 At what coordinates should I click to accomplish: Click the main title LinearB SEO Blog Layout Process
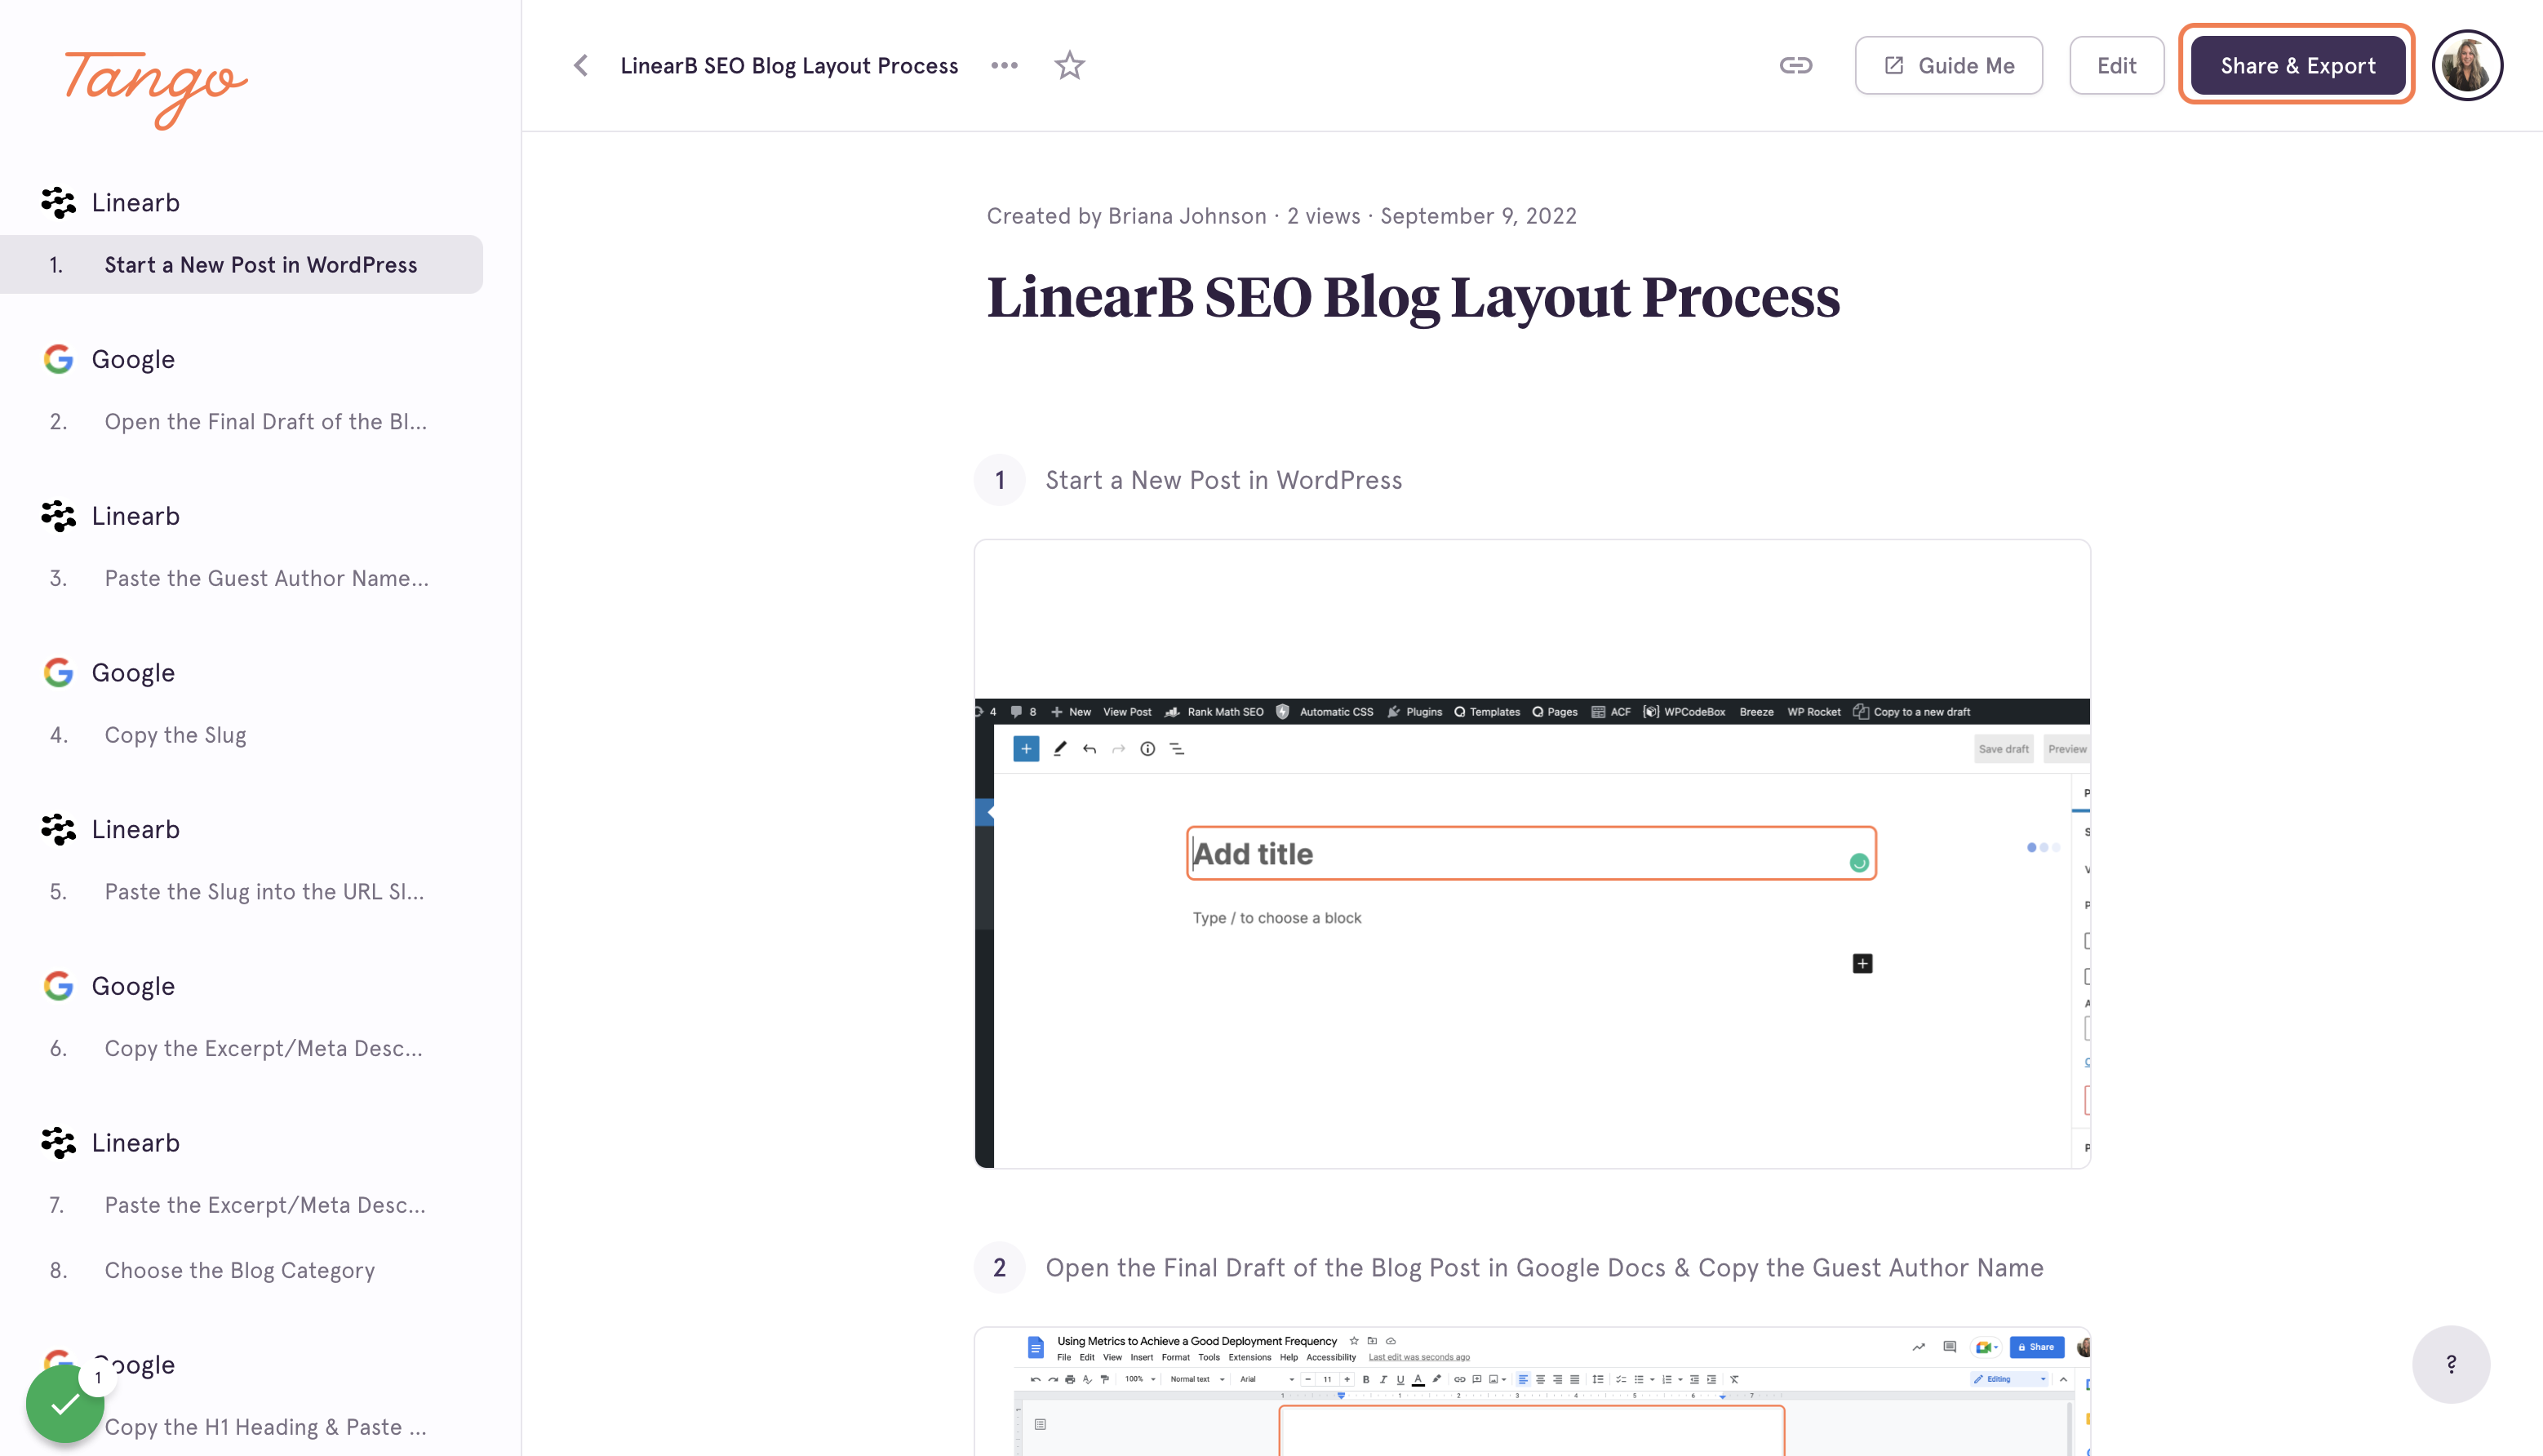(1413, 297)
